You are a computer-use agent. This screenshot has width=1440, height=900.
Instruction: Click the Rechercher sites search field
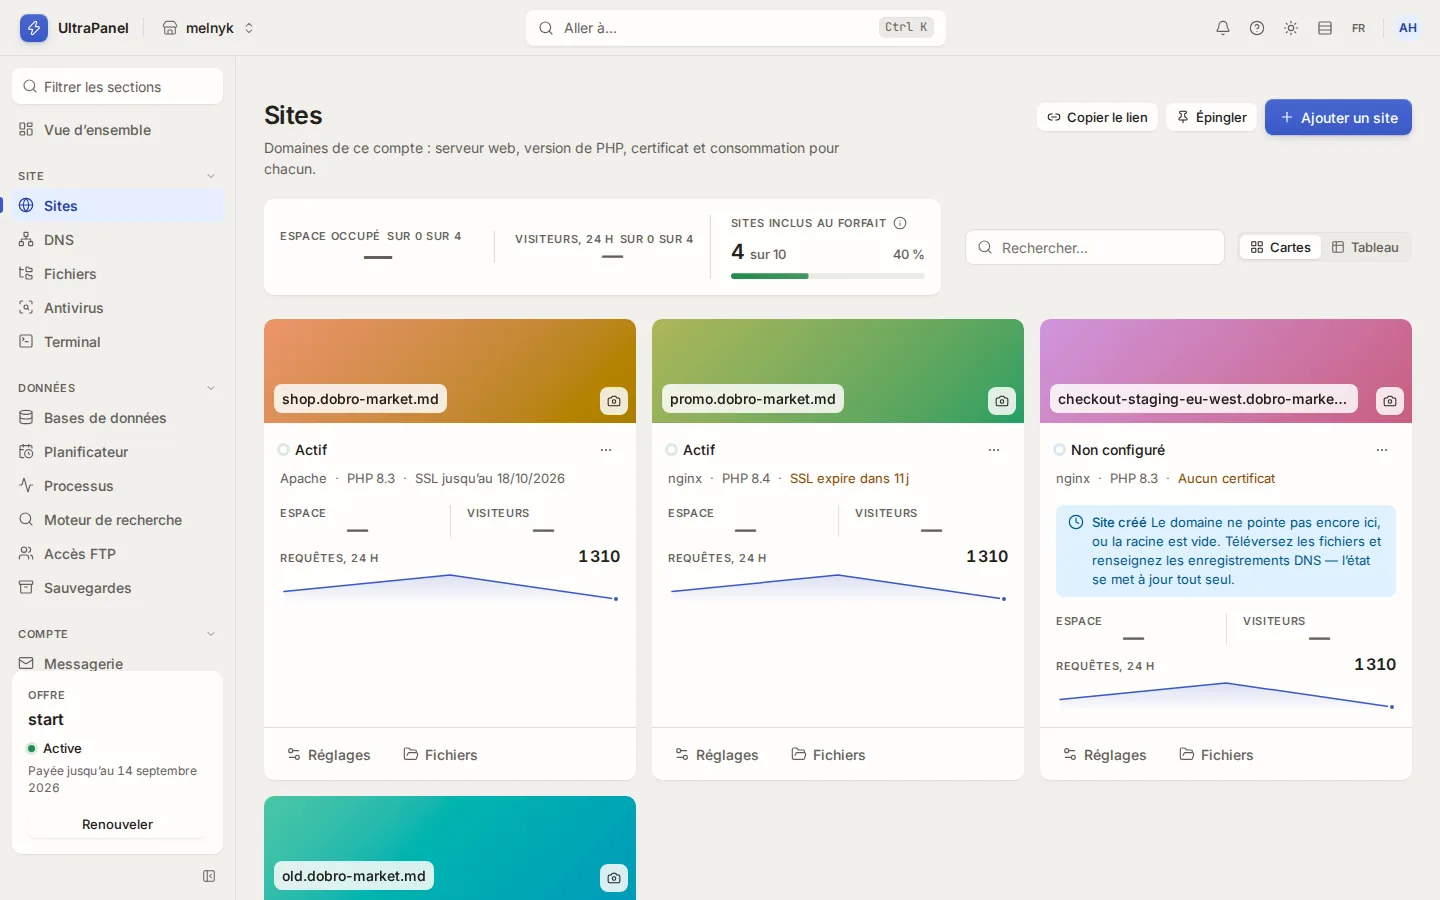[x=1095, y=247]
